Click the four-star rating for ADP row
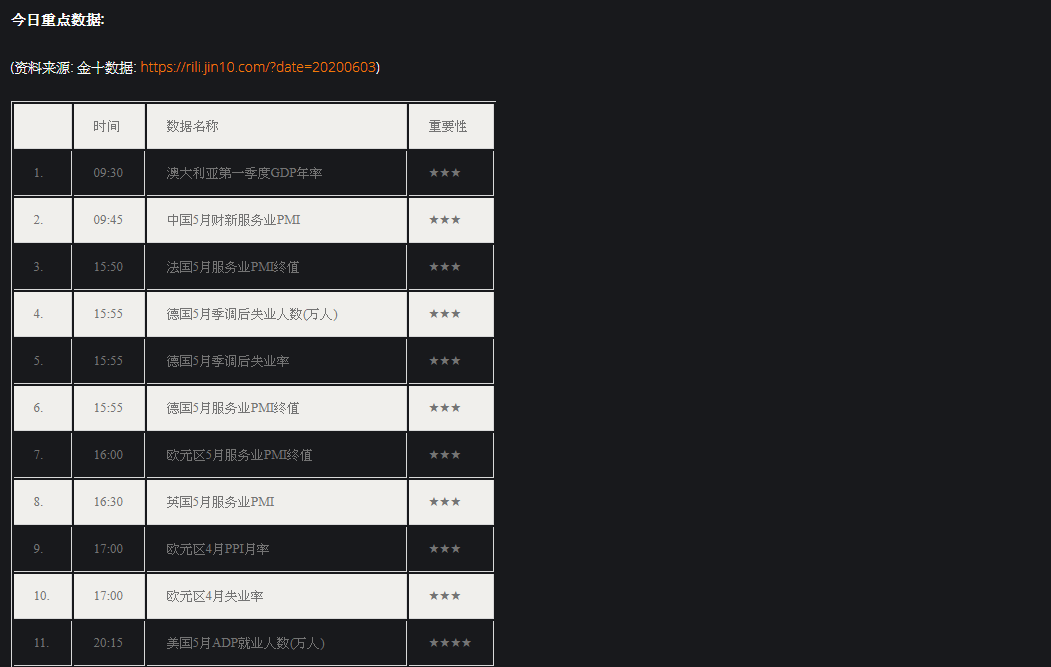This screenshot has width=1051, height=667. (450, 642)
